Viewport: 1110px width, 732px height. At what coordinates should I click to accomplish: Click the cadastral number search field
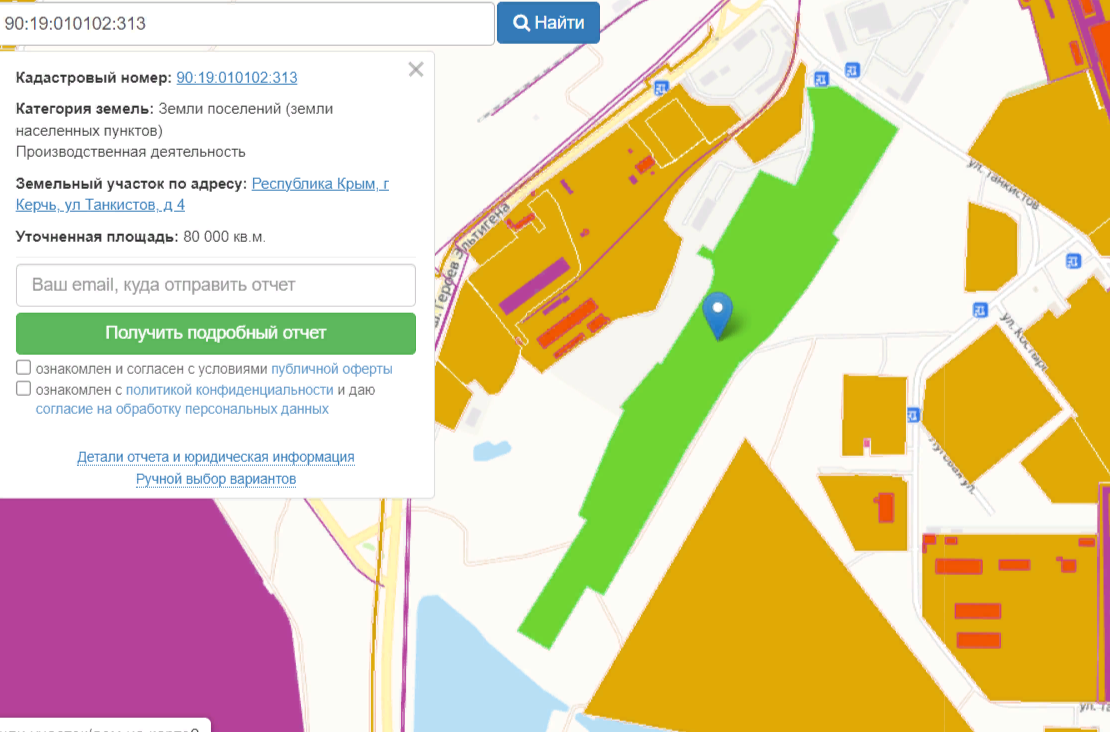point(246,23)
